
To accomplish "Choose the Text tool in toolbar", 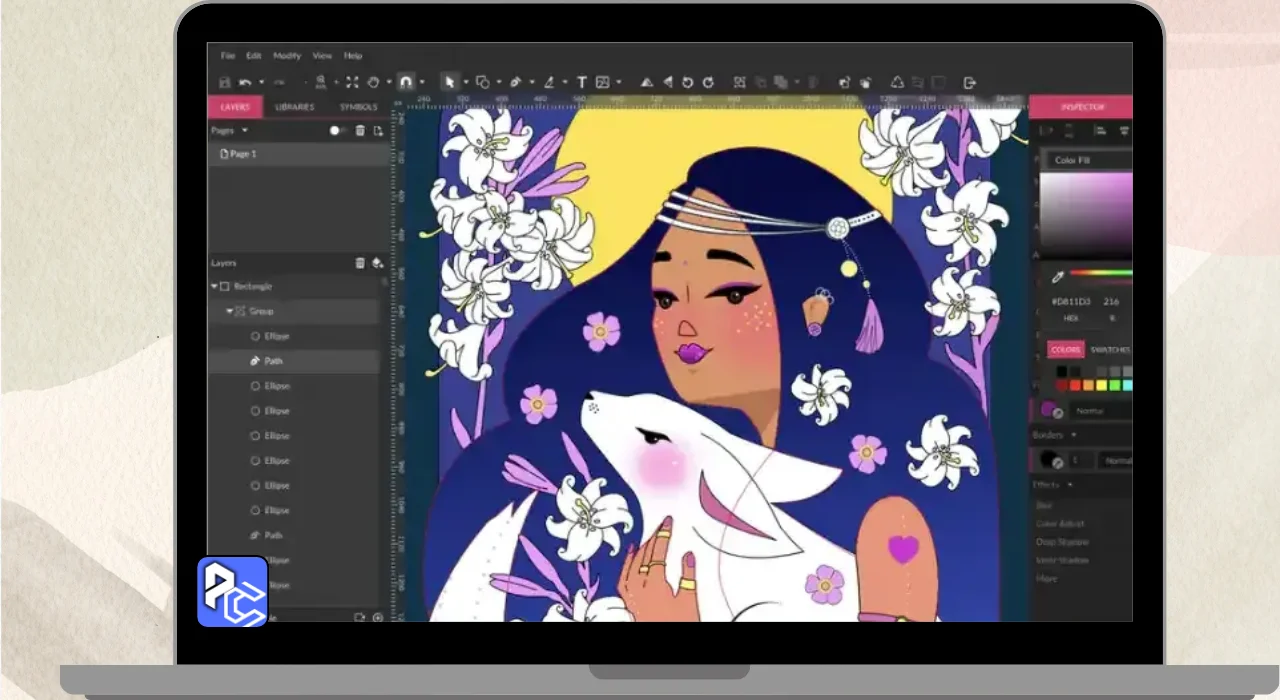I will [x=581, y=82].
